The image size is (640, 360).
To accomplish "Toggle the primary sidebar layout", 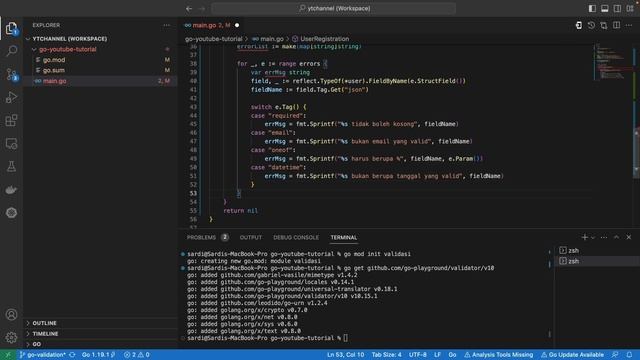I will click(x=592, y=9).
